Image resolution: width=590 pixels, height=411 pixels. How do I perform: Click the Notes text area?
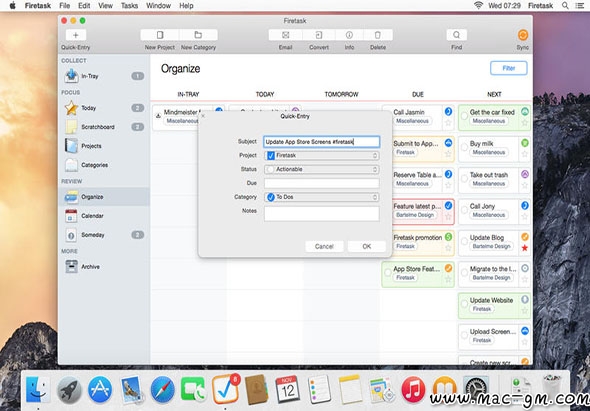(322, 213)
